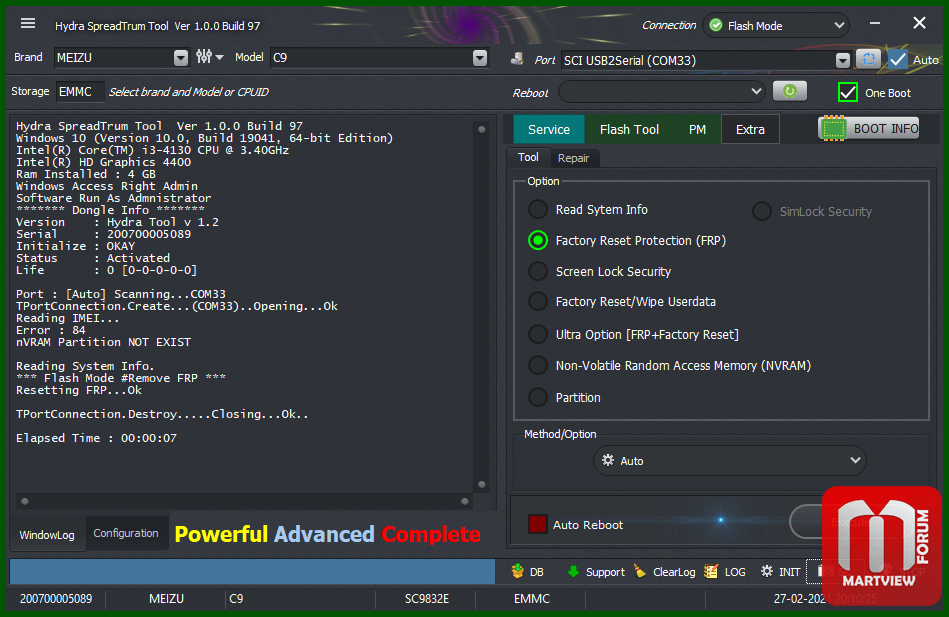Select Factory Reset/Wipe Userdata radio button
This screenshot has height=617, width=949.
click(538, 301)
